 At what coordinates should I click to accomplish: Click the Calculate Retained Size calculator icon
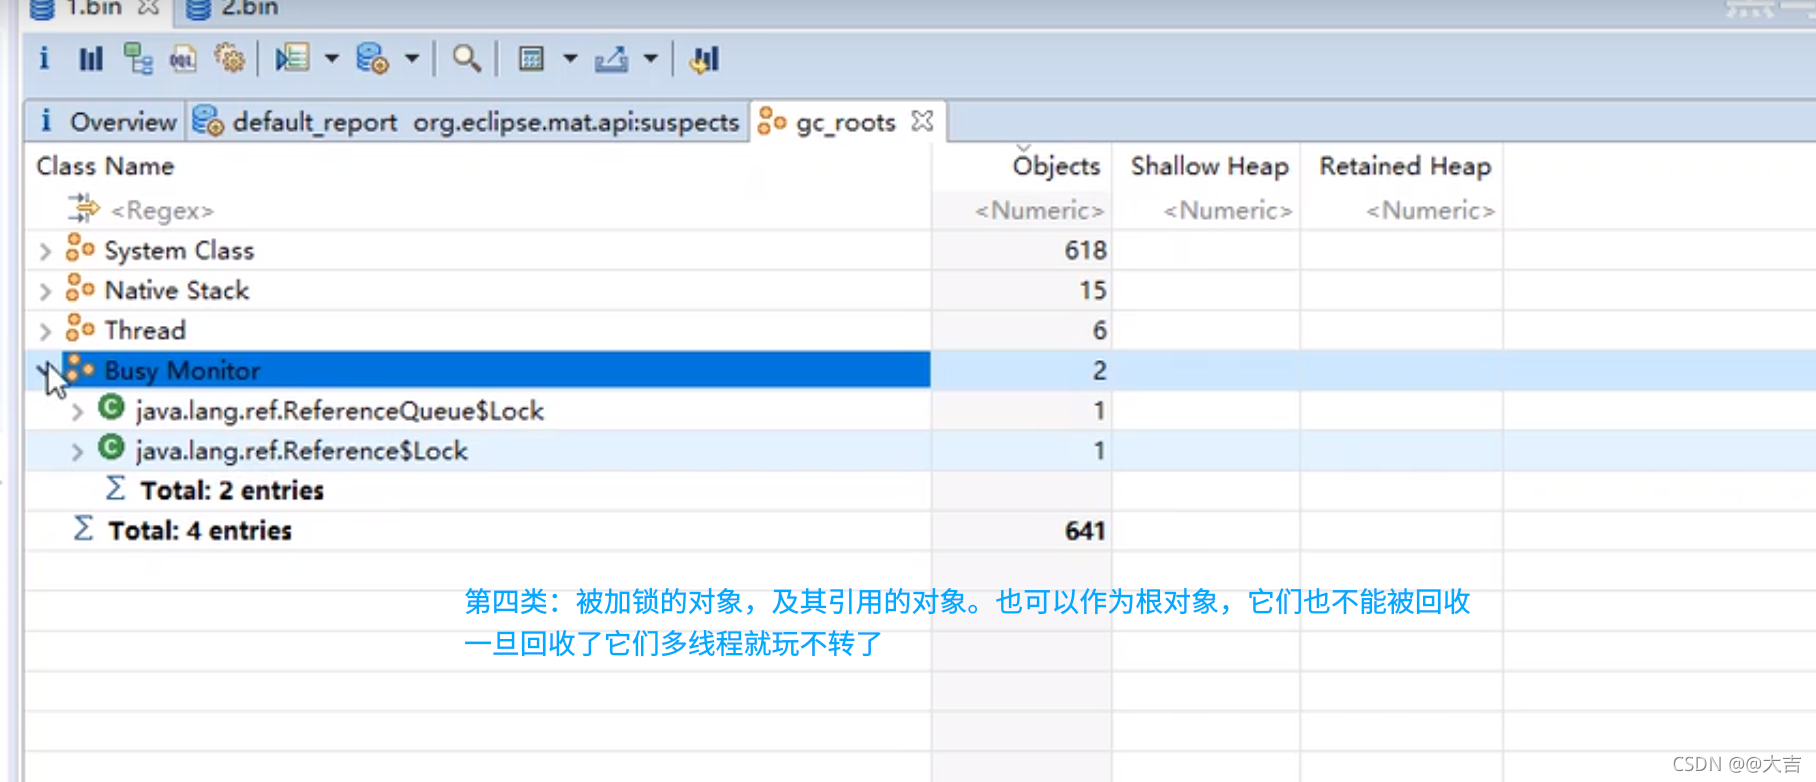point(531,59)
